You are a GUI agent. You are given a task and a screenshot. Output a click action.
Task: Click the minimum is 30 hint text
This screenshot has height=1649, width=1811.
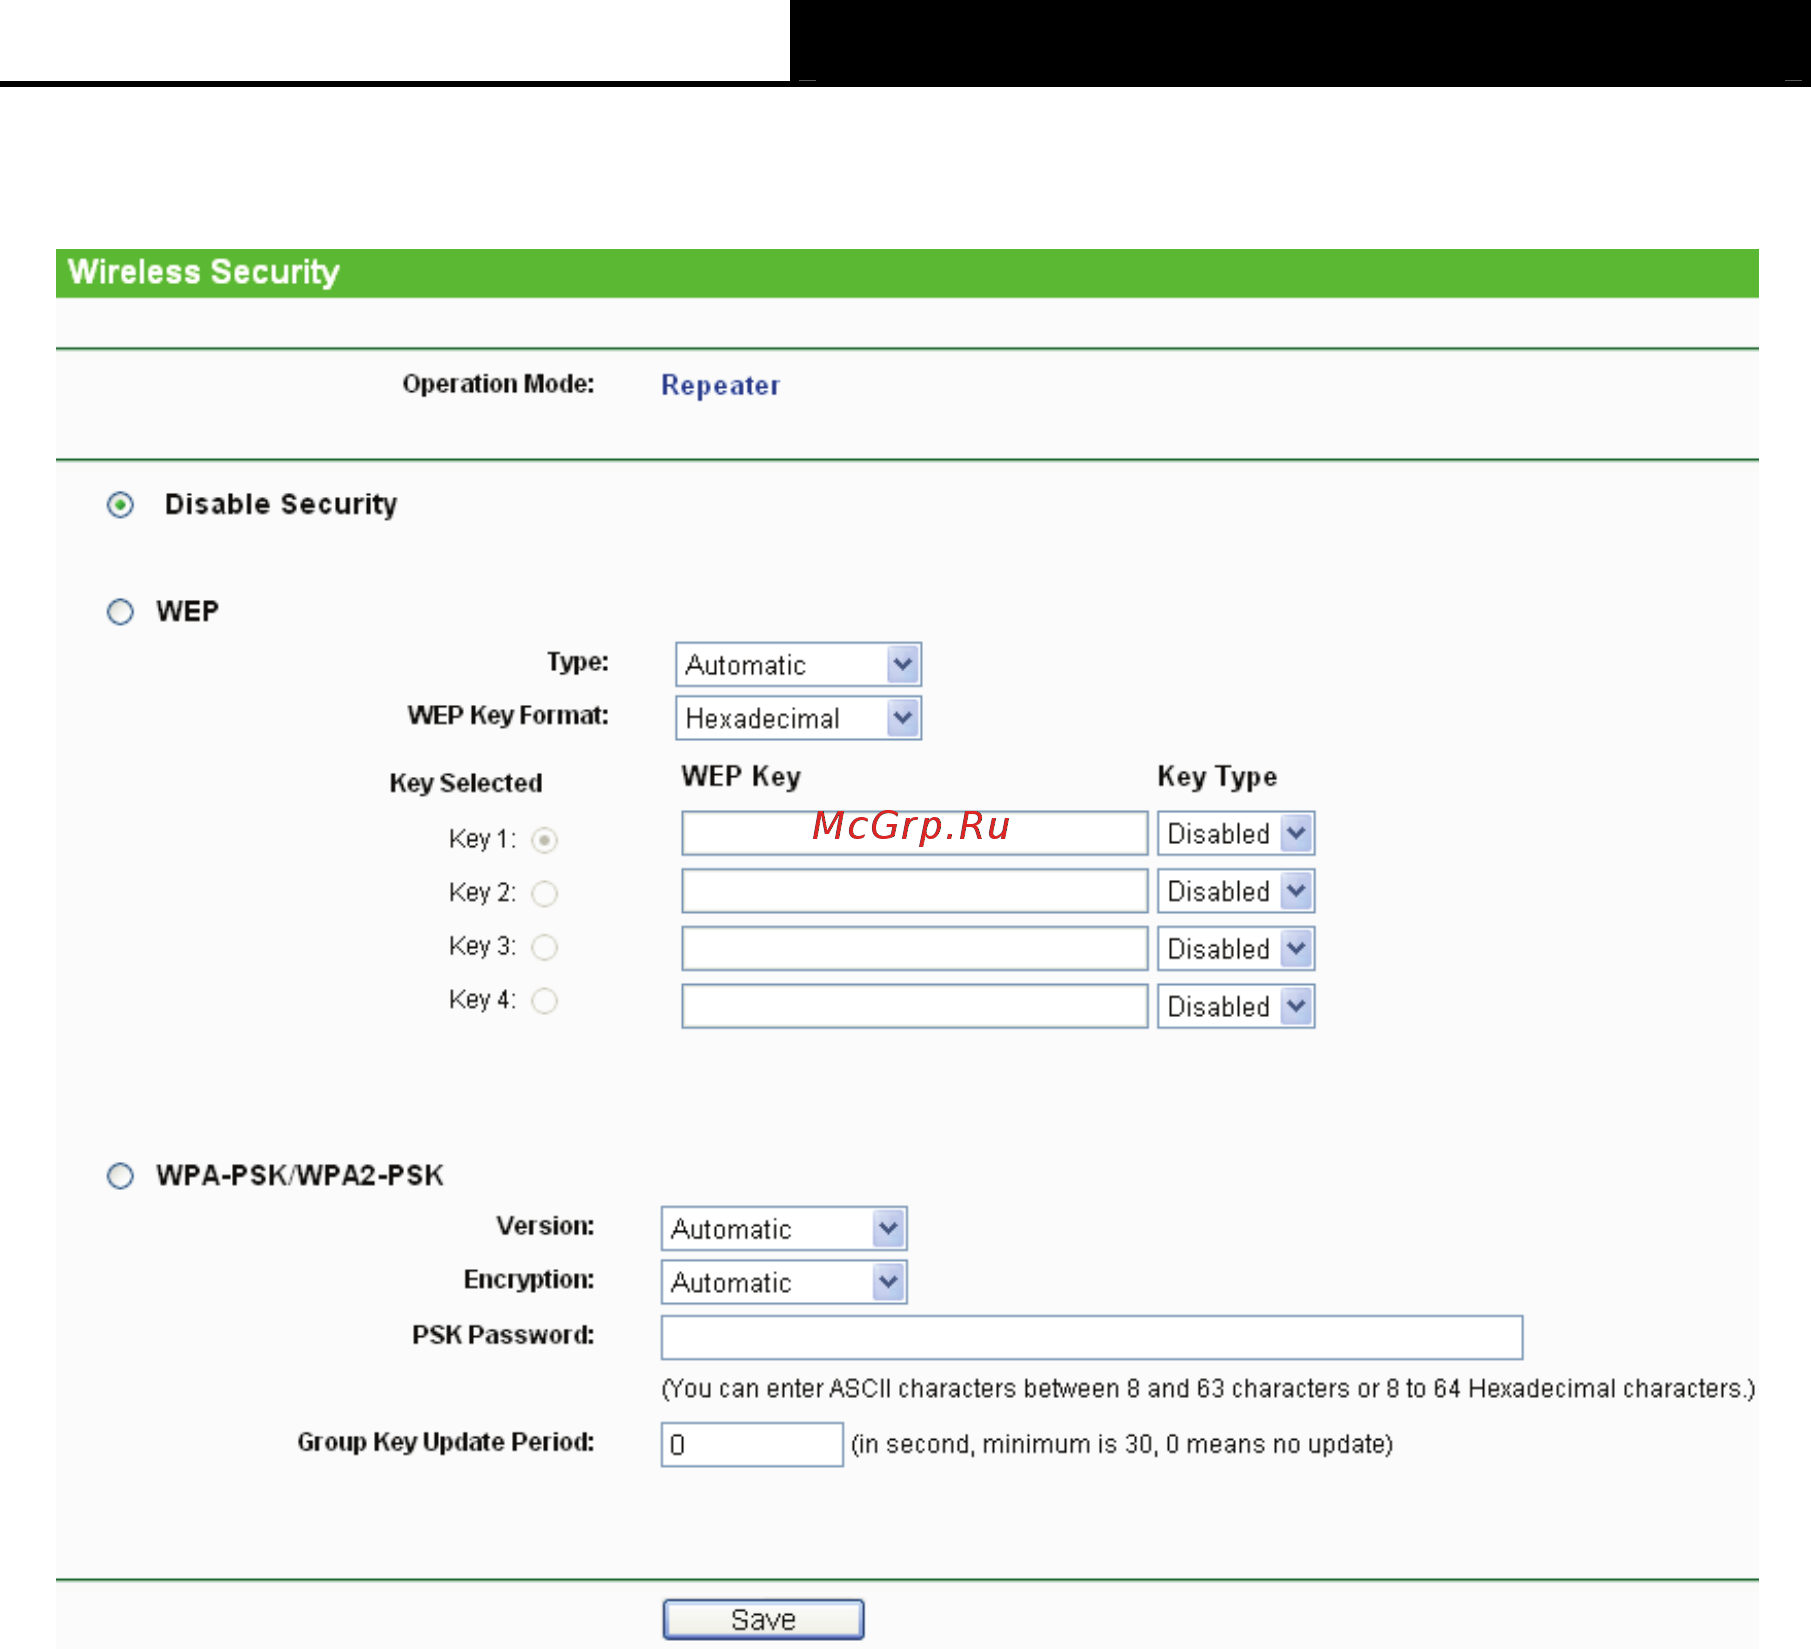1122,1445
